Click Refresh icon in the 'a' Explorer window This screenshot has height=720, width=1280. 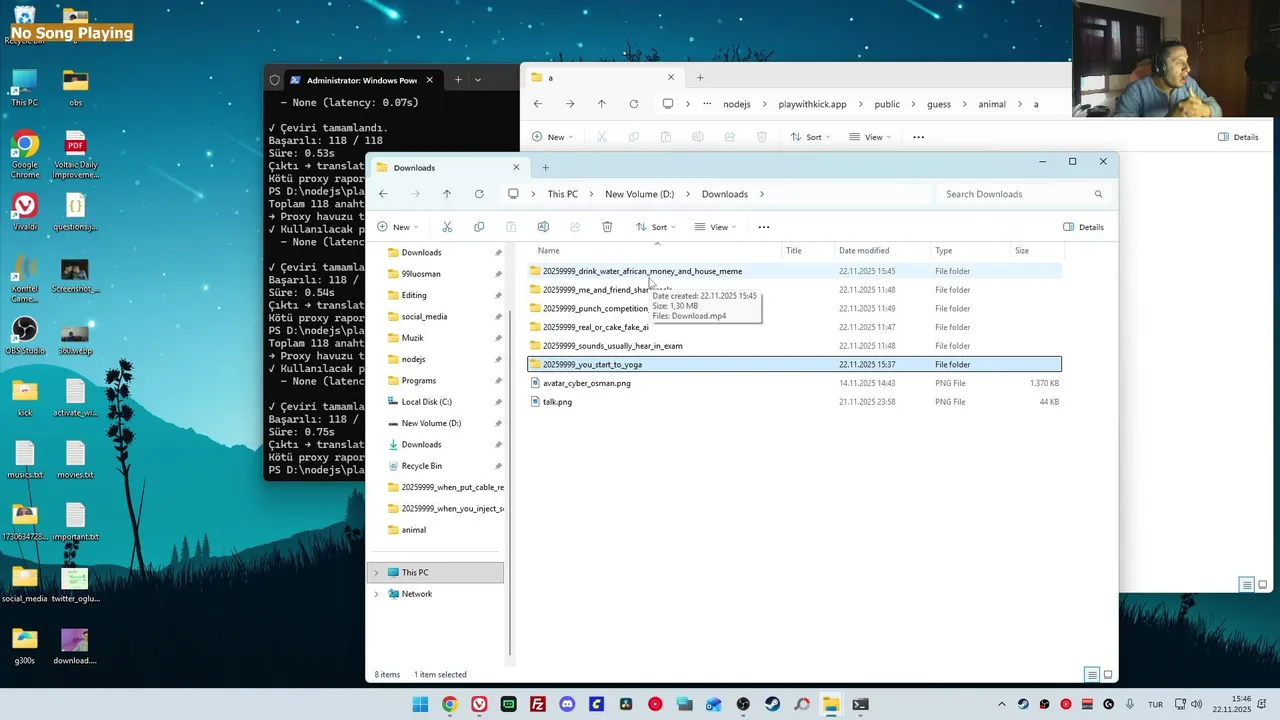click(x=633, y=104)
